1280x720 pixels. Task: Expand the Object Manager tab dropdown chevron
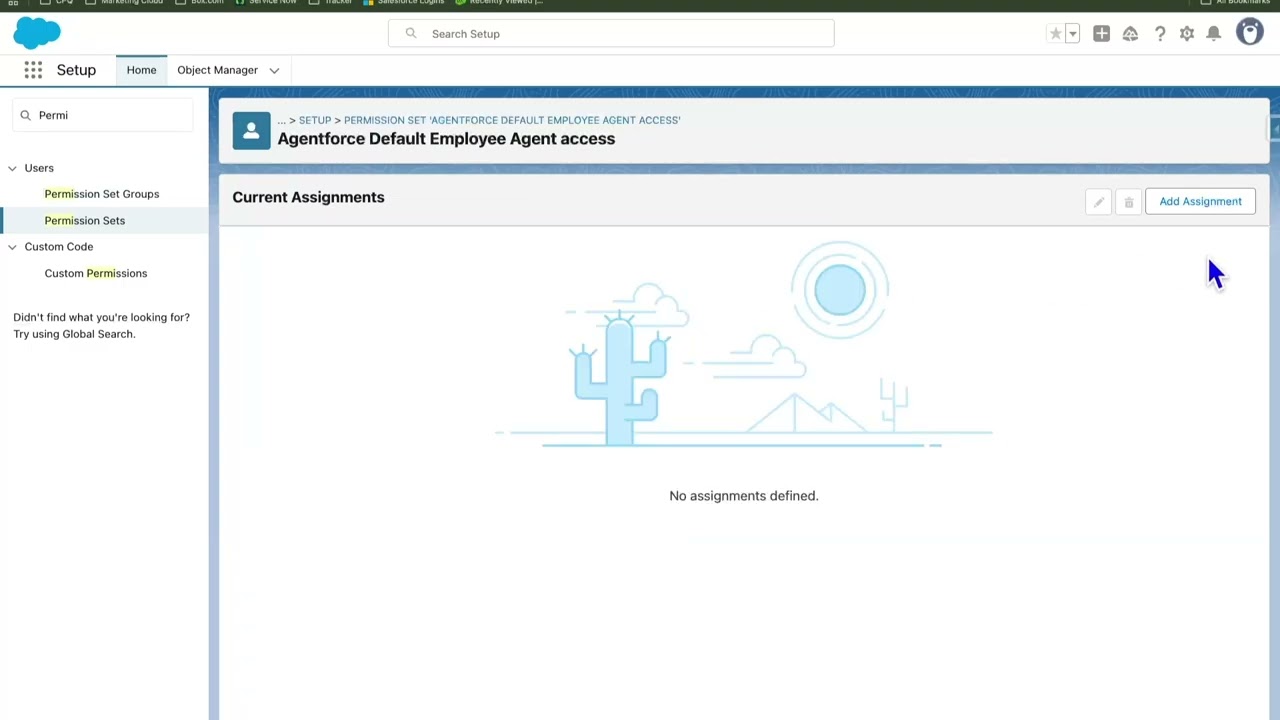pos(274,71)
